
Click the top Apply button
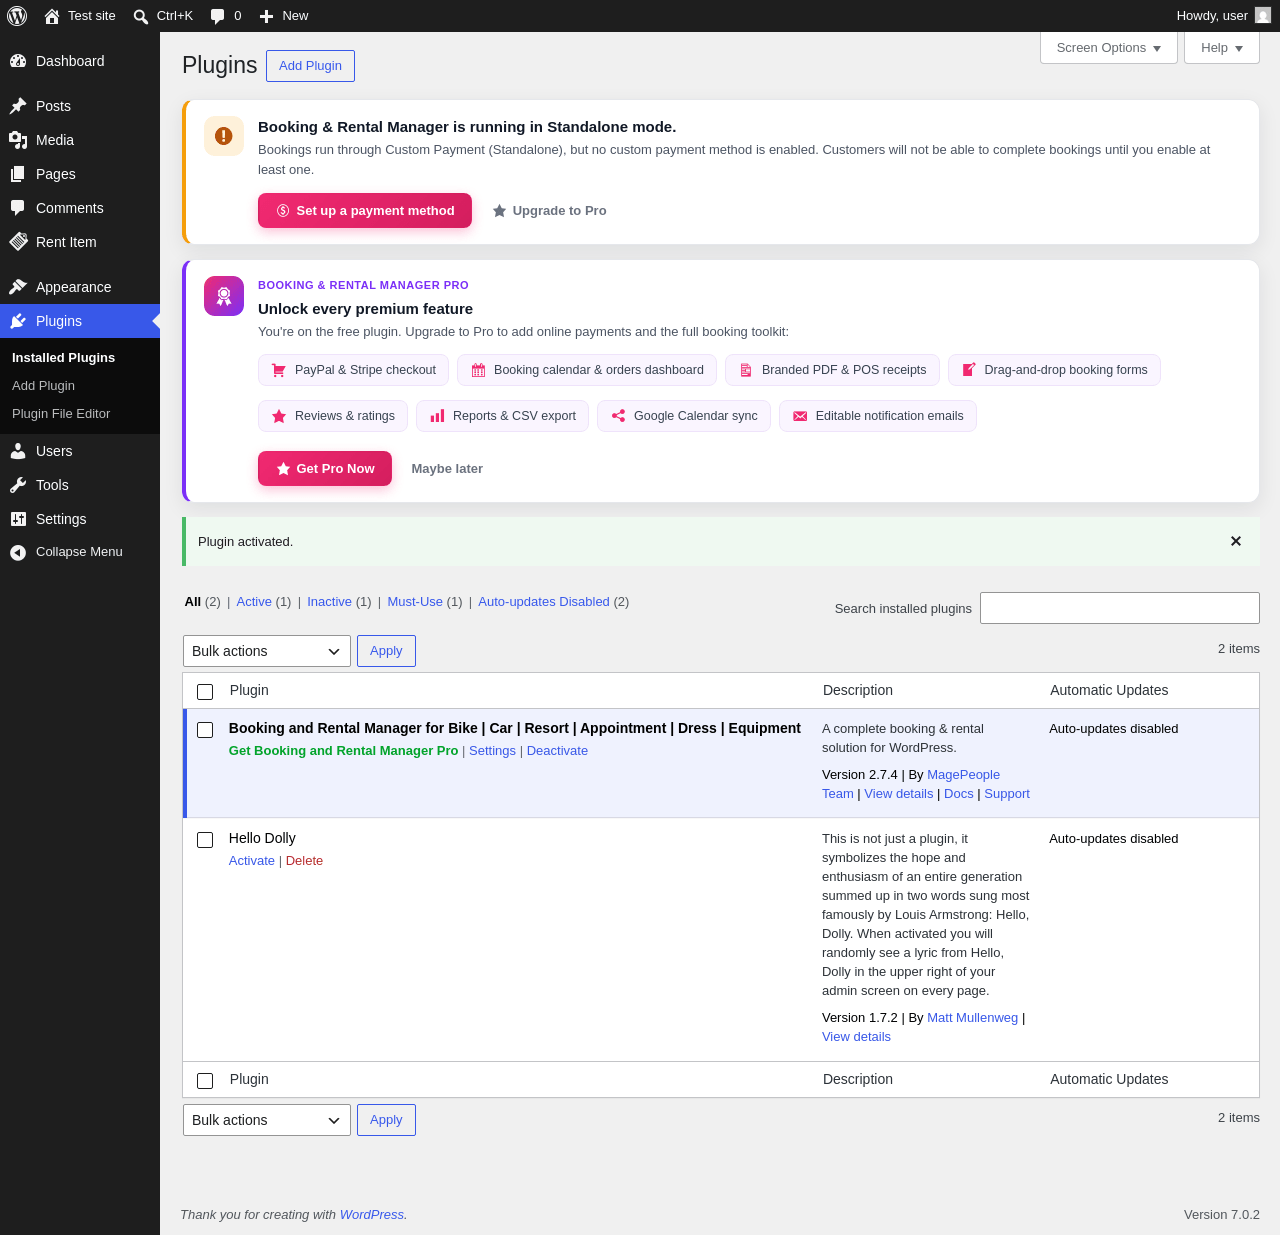pos(386,651)
